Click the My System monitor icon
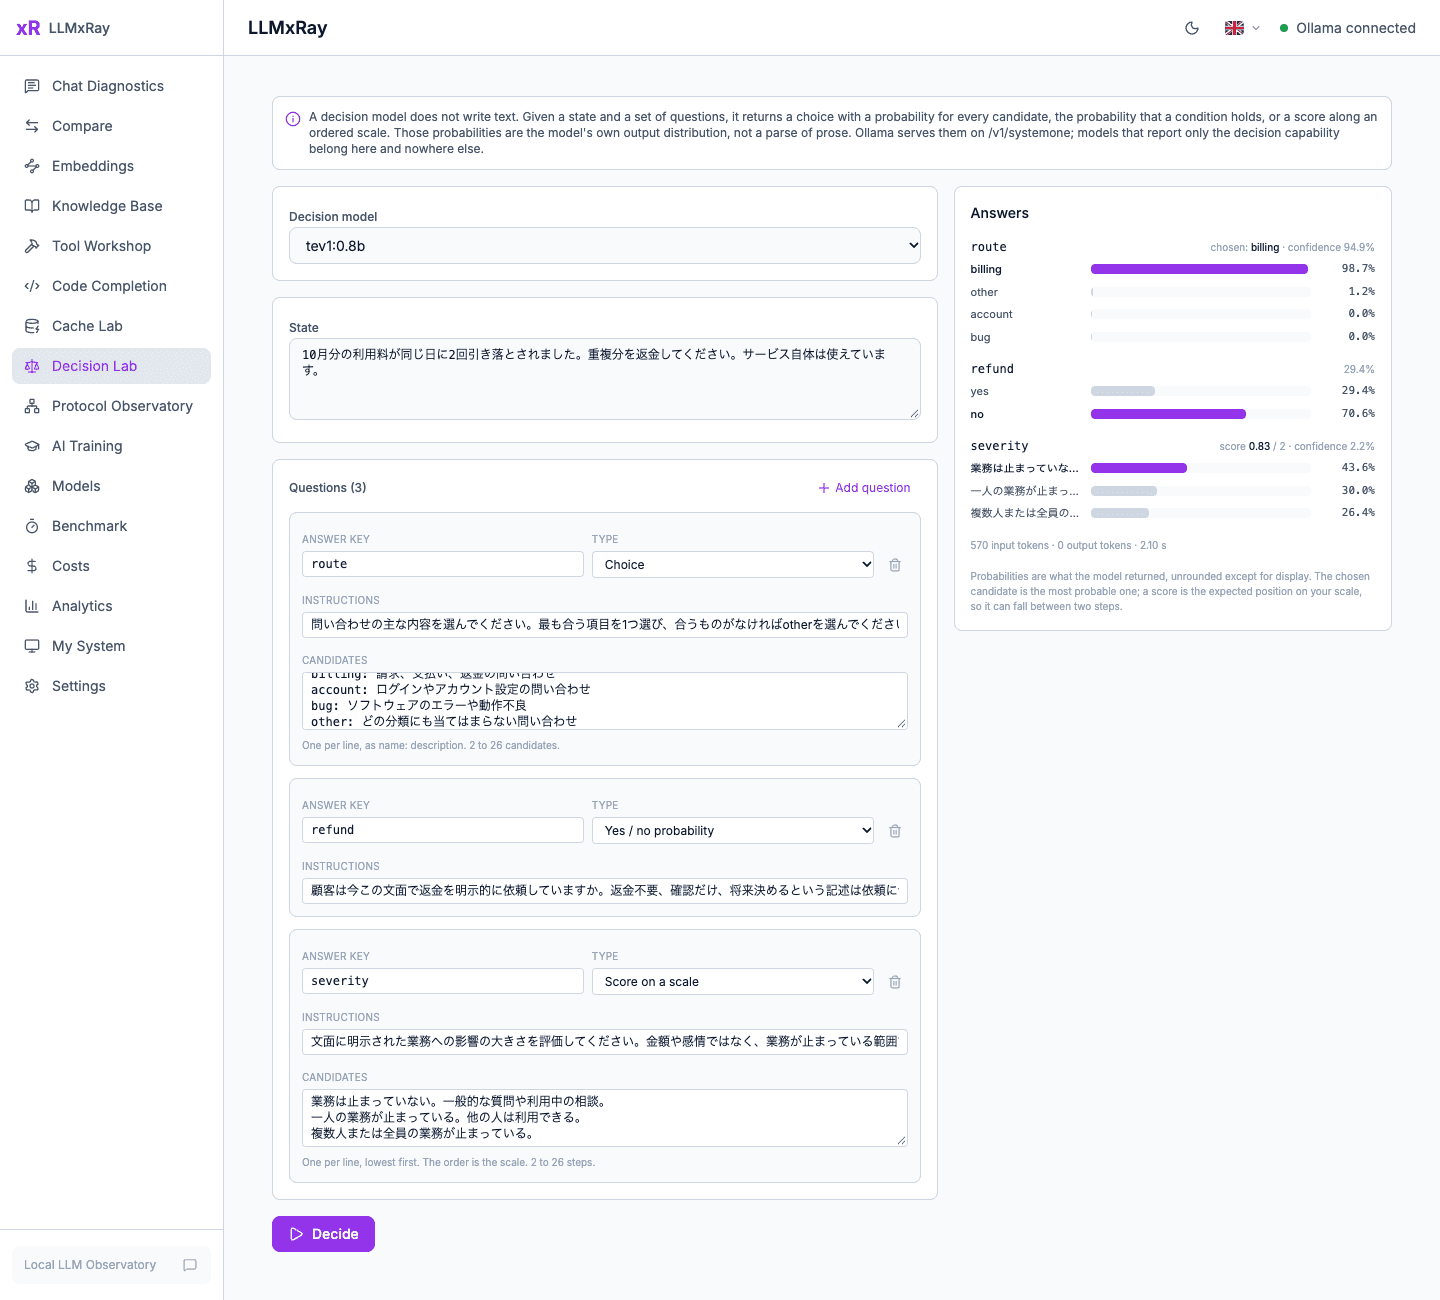This screenshot has height=1300, width=1440. [x=32, y=646]
